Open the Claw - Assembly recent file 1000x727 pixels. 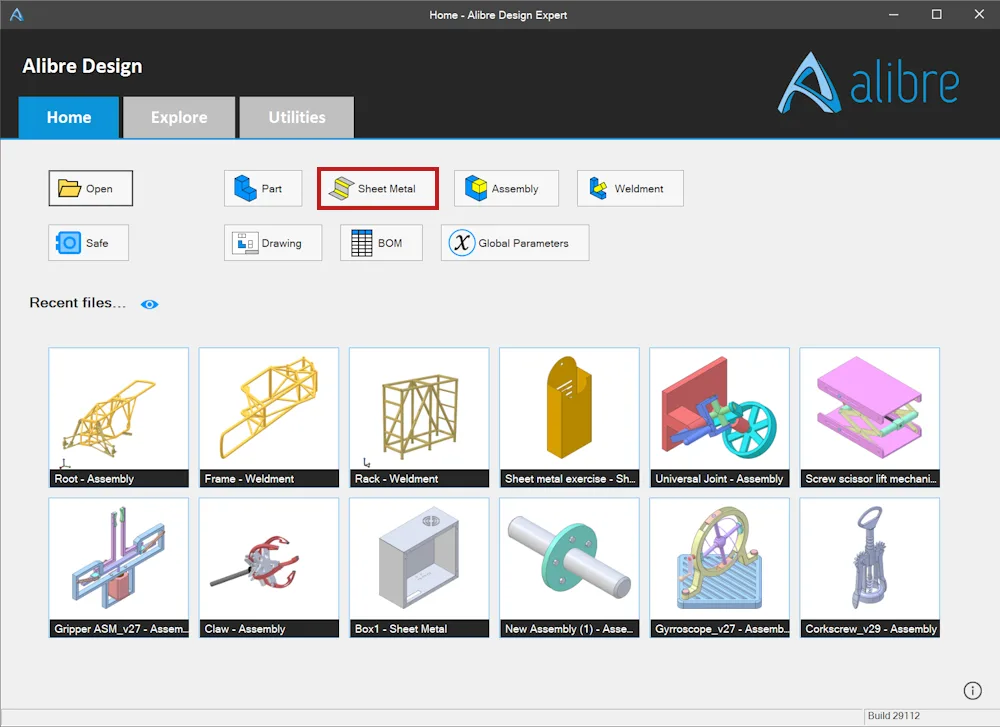(x=269, y=568)
